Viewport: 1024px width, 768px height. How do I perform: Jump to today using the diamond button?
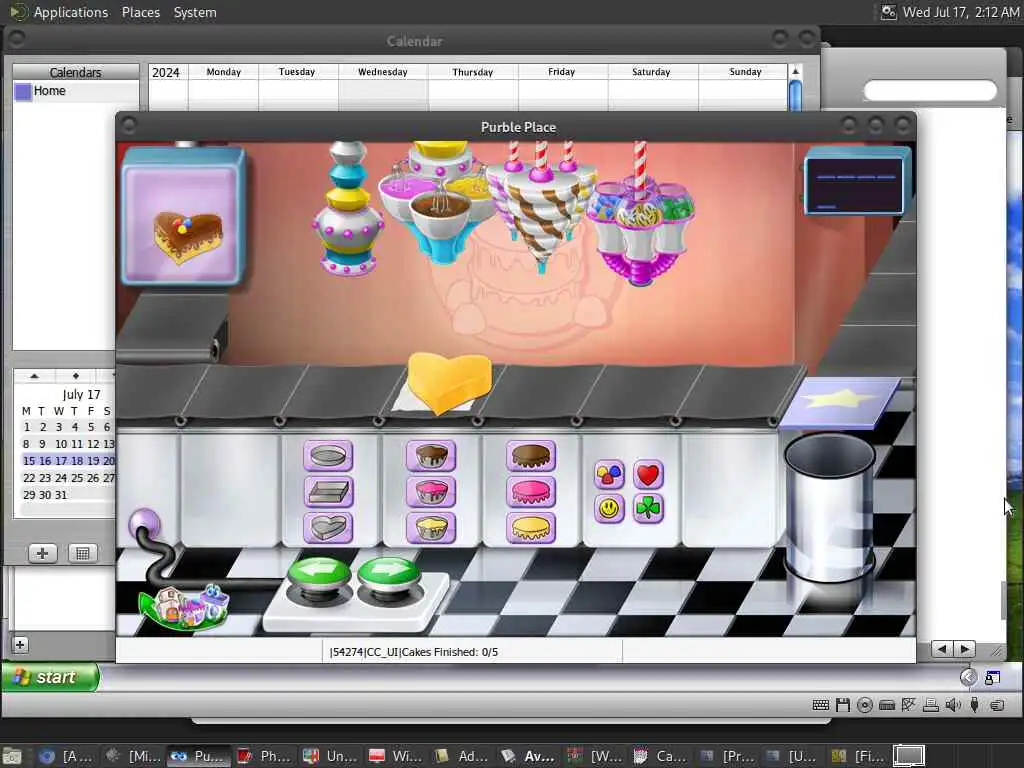pyautogui.click(x=76, y=376)
